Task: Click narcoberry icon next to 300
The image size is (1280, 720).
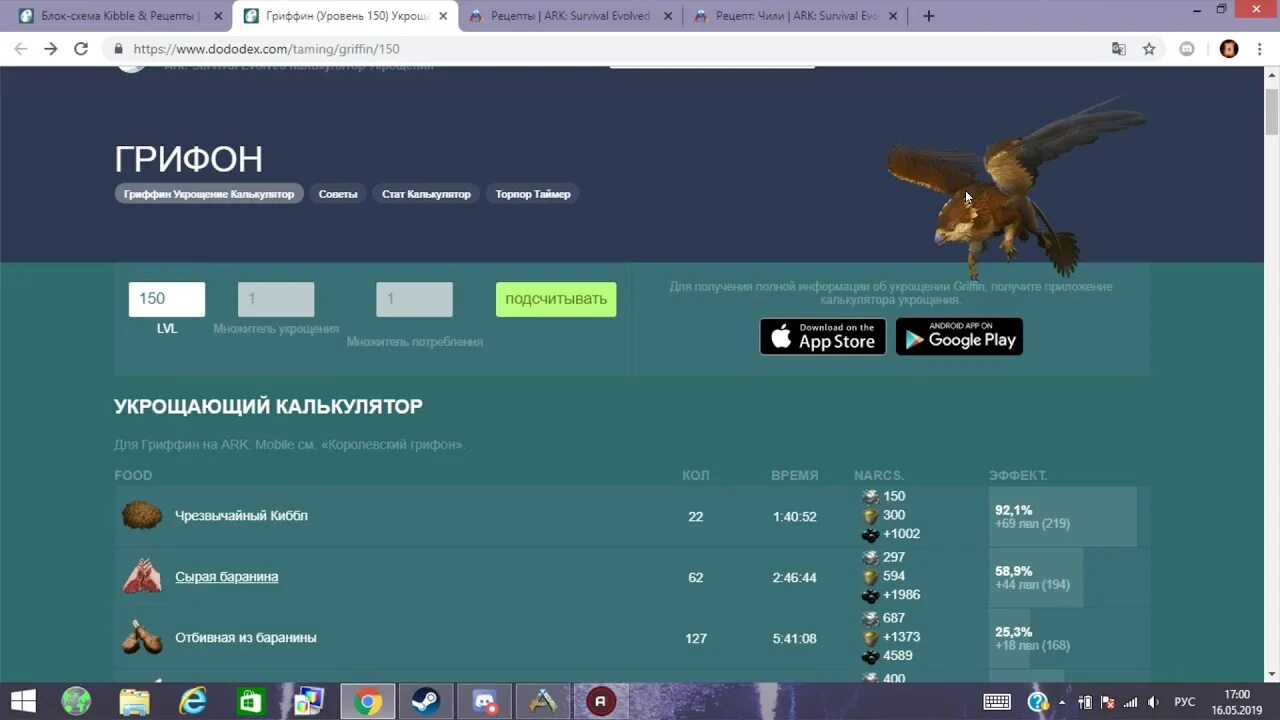Action: [x=870, y=516]
